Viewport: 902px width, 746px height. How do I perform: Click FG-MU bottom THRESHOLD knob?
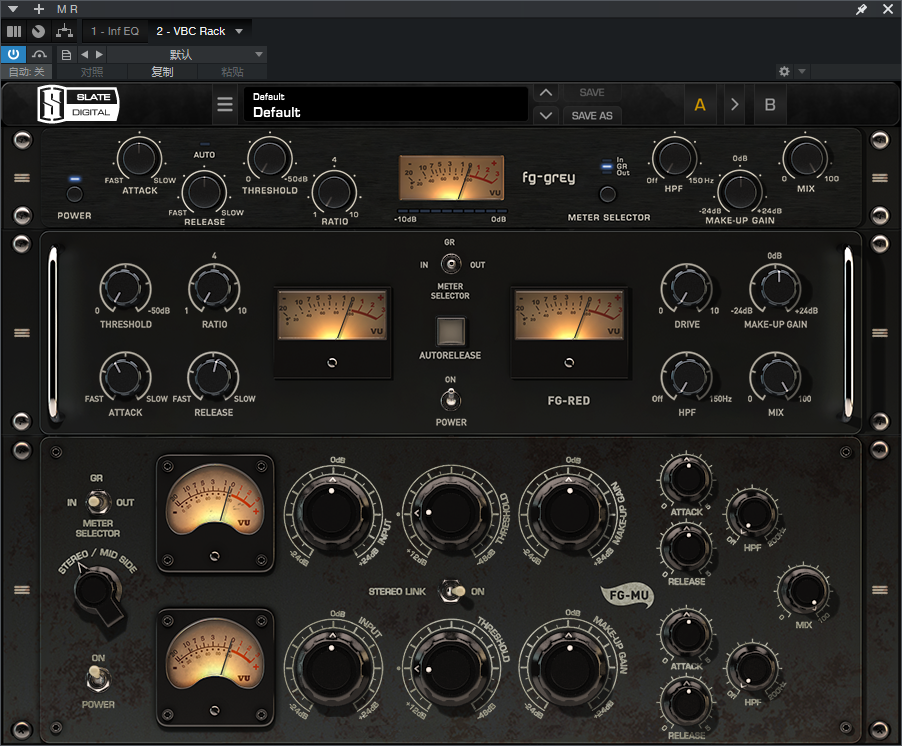(449, 668)
